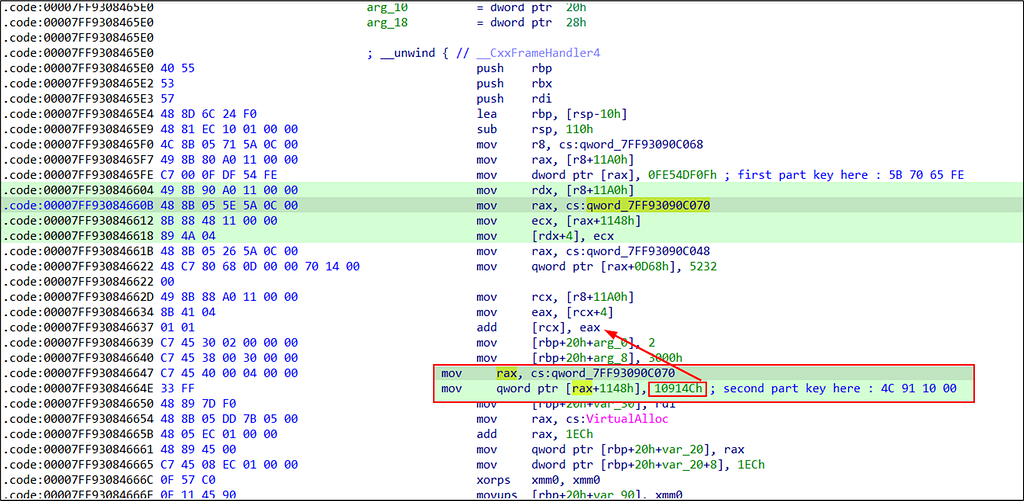This screenshot has width=1024, height=501.
Task: Click address .code:00007FF9308465E3
Action: (x=78, y=99)
